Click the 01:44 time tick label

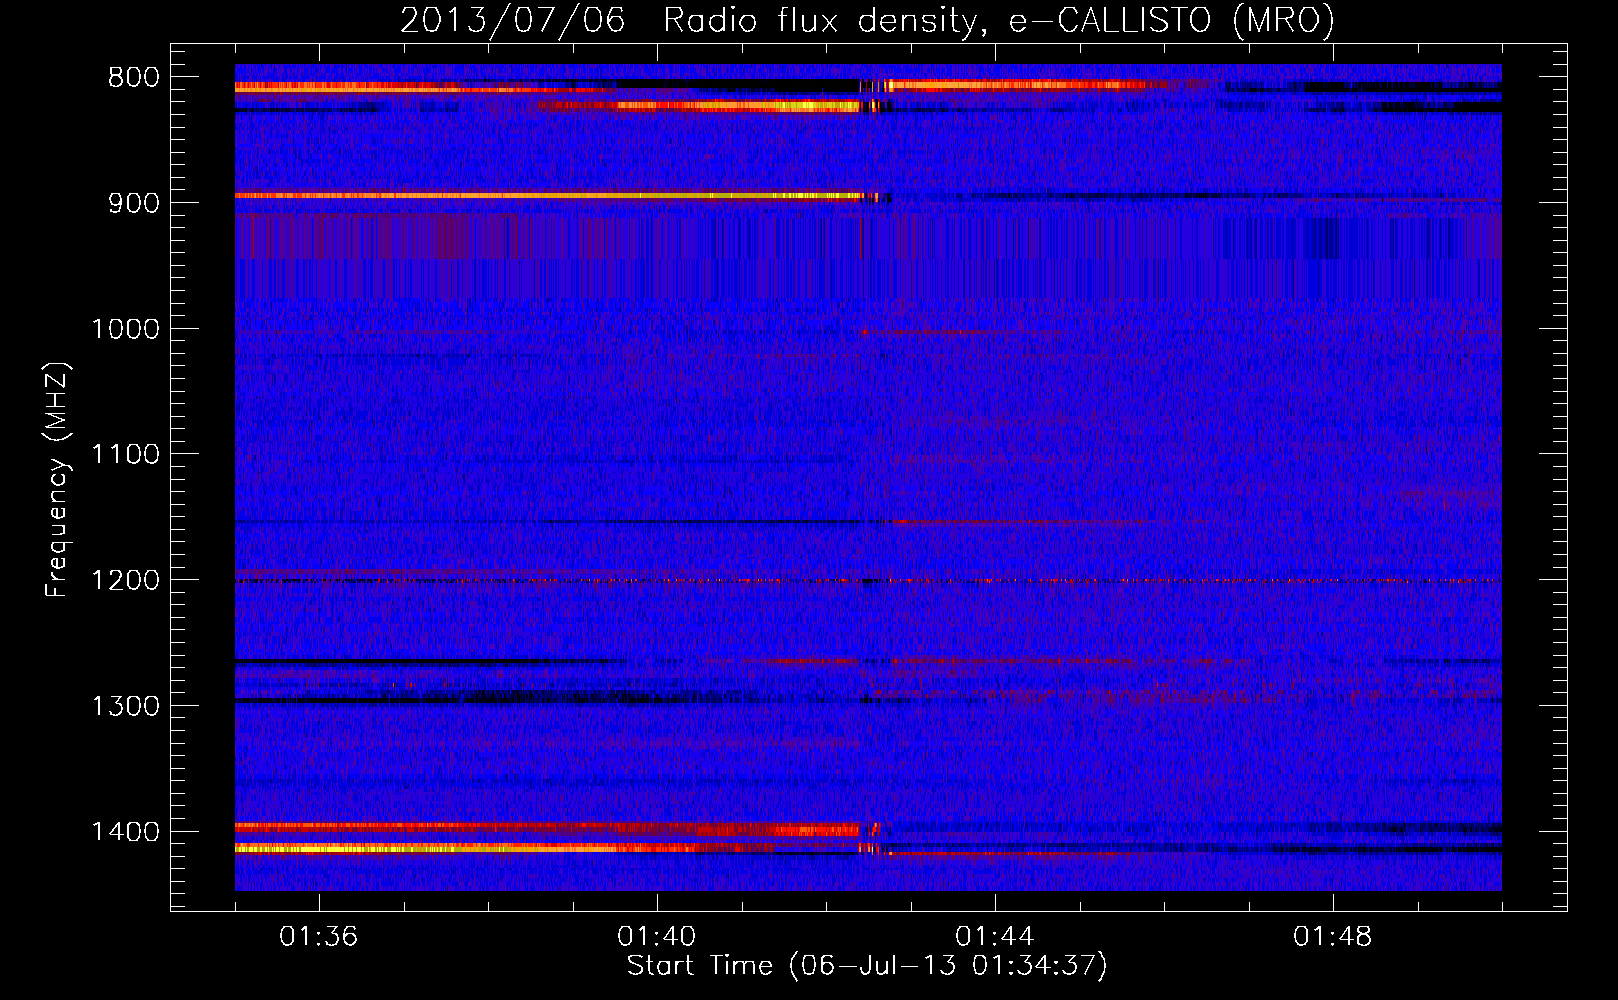(995, 937)
